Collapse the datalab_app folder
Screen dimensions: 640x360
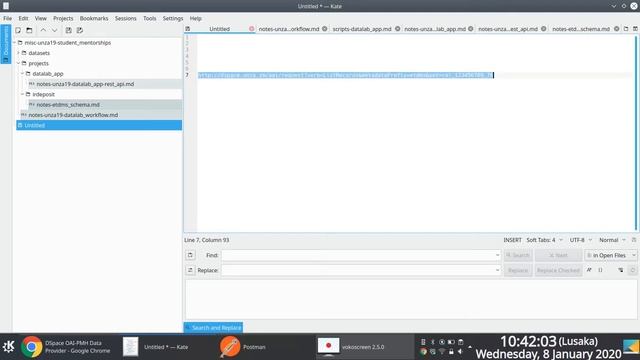coord(22,73)
